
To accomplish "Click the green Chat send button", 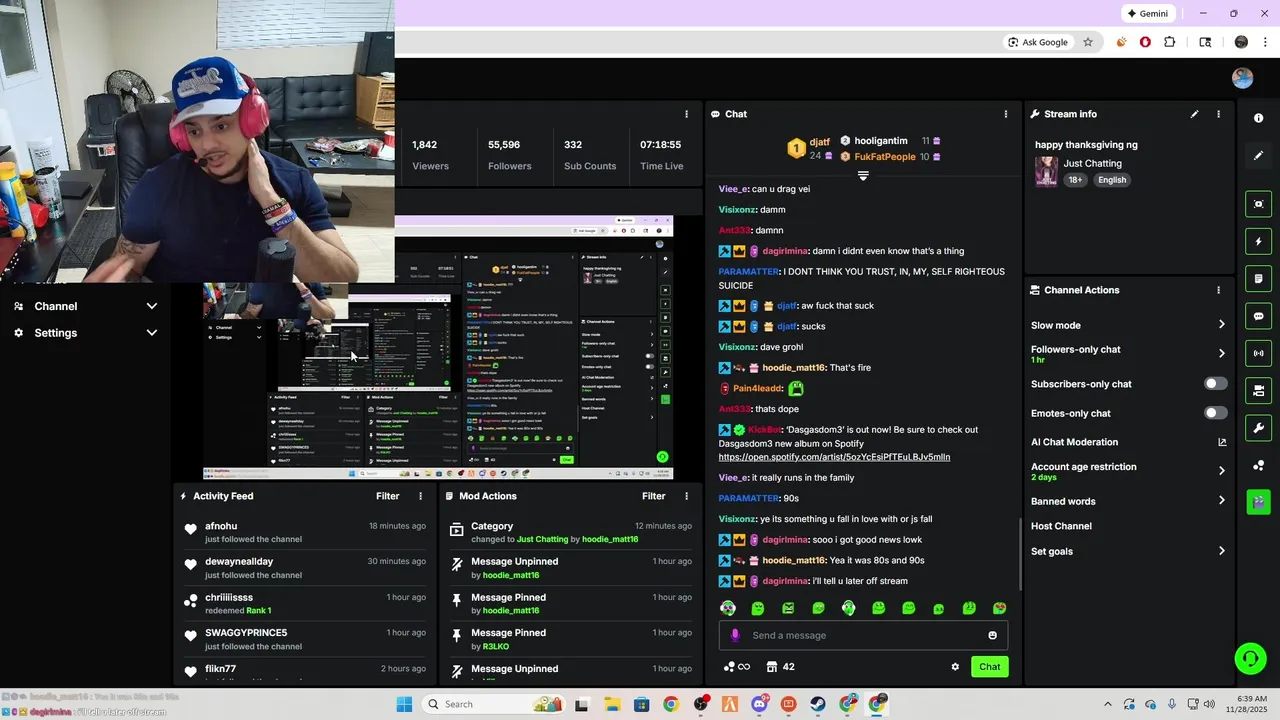I will click(989, 667).
